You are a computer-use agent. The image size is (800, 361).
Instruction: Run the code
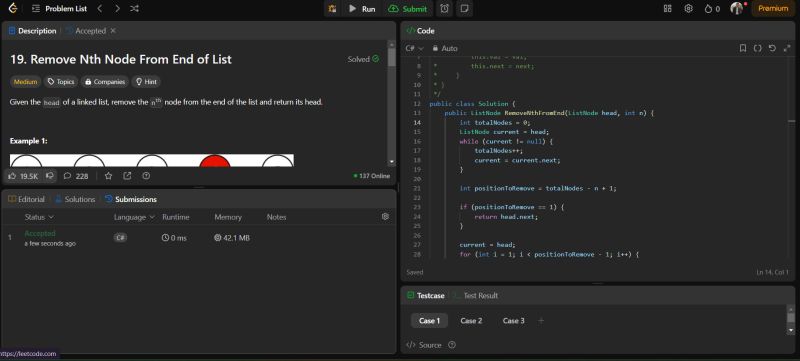click(362, 9)
